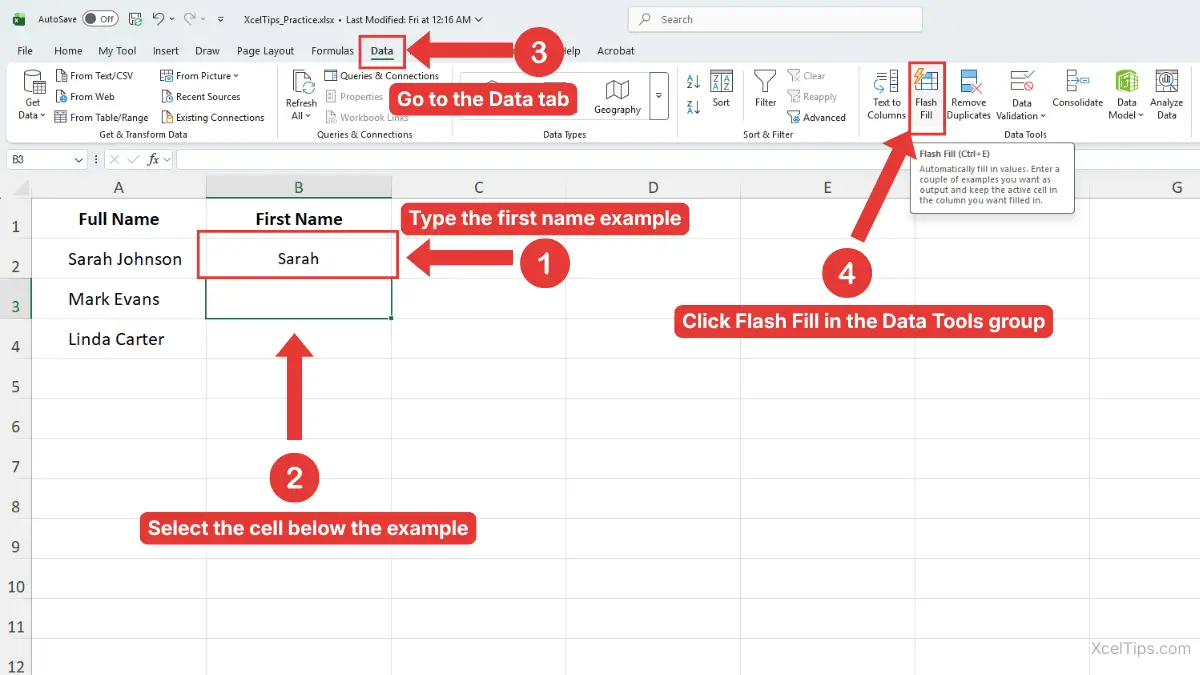Viewport: 1200px width, 675px height.
Task: Click the Reapply filter option
Action: click(x=811, y=97)
